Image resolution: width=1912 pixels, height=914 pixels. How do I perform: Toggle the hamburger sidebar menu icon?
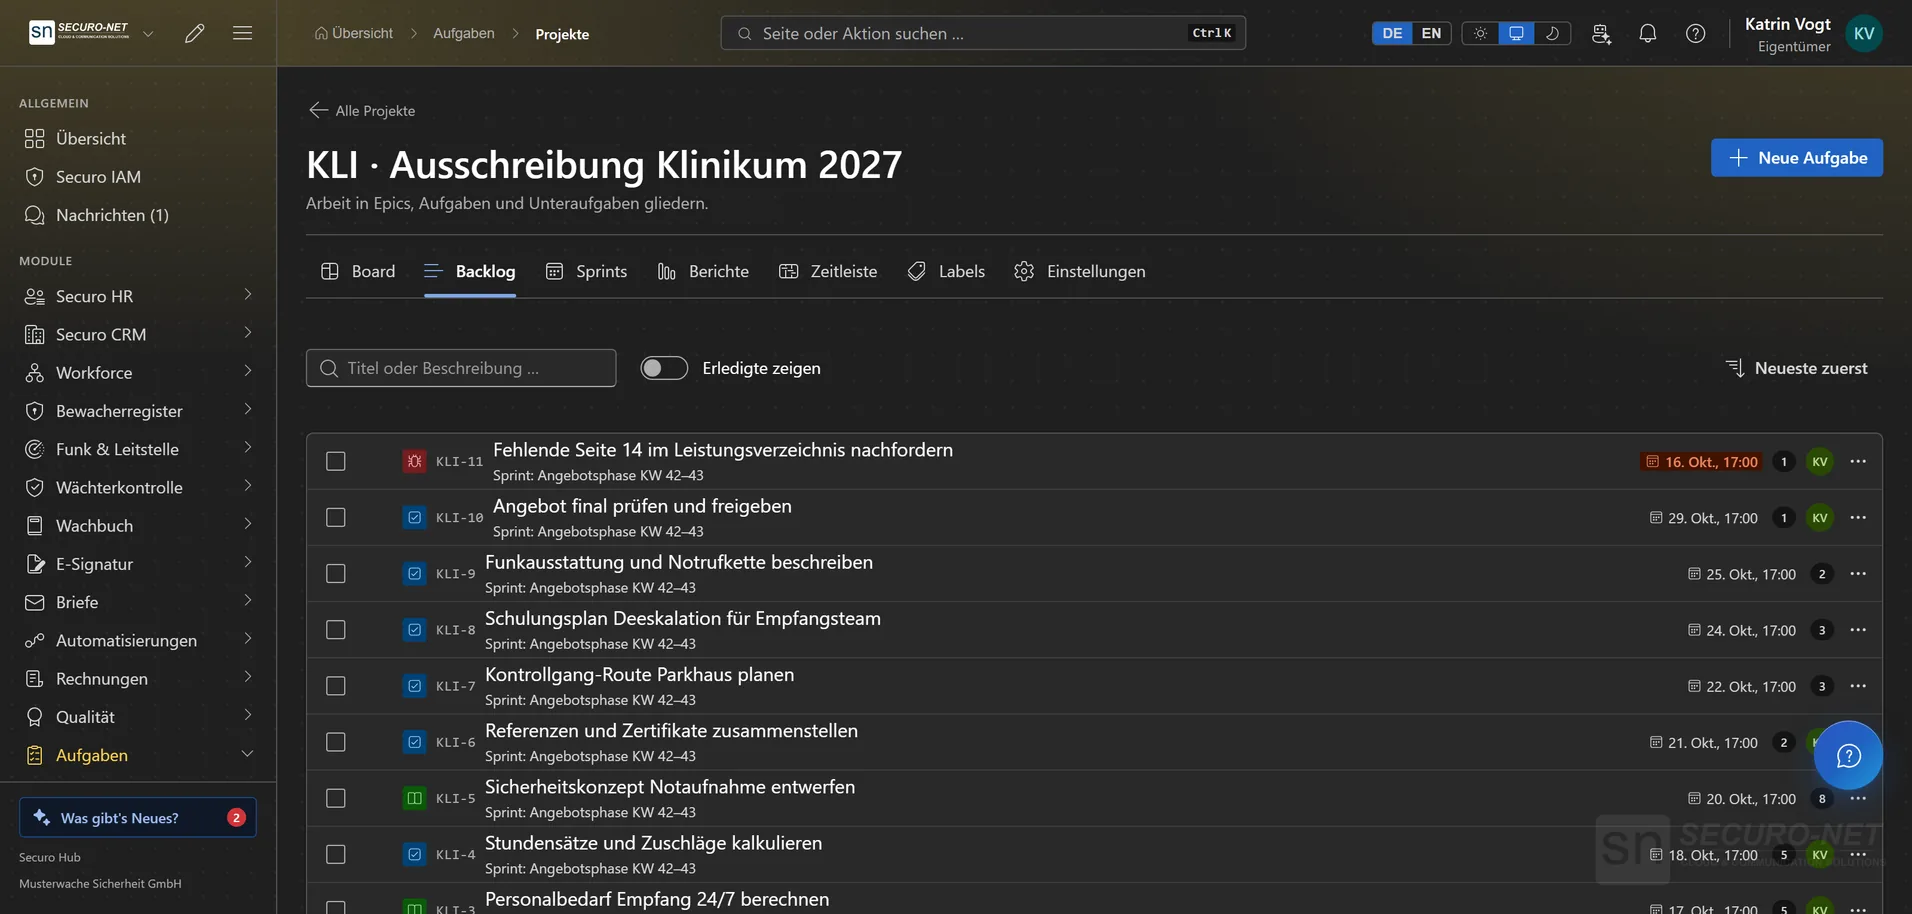[x=242, y=33]
